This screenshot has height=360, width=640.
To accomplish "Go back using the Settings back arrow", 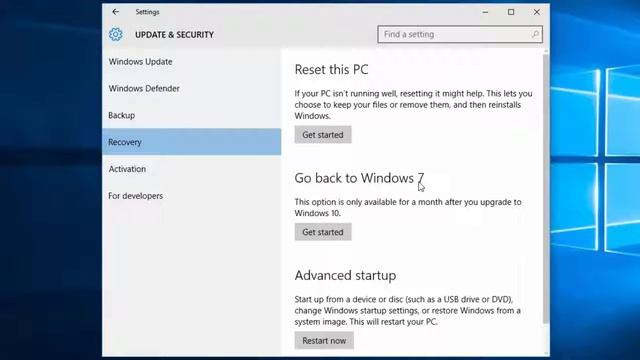I will coord(116,12).
